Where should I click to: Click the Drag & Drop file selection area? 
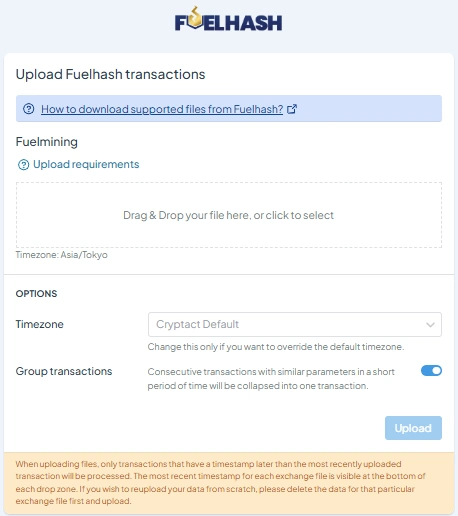click(229, 215)
